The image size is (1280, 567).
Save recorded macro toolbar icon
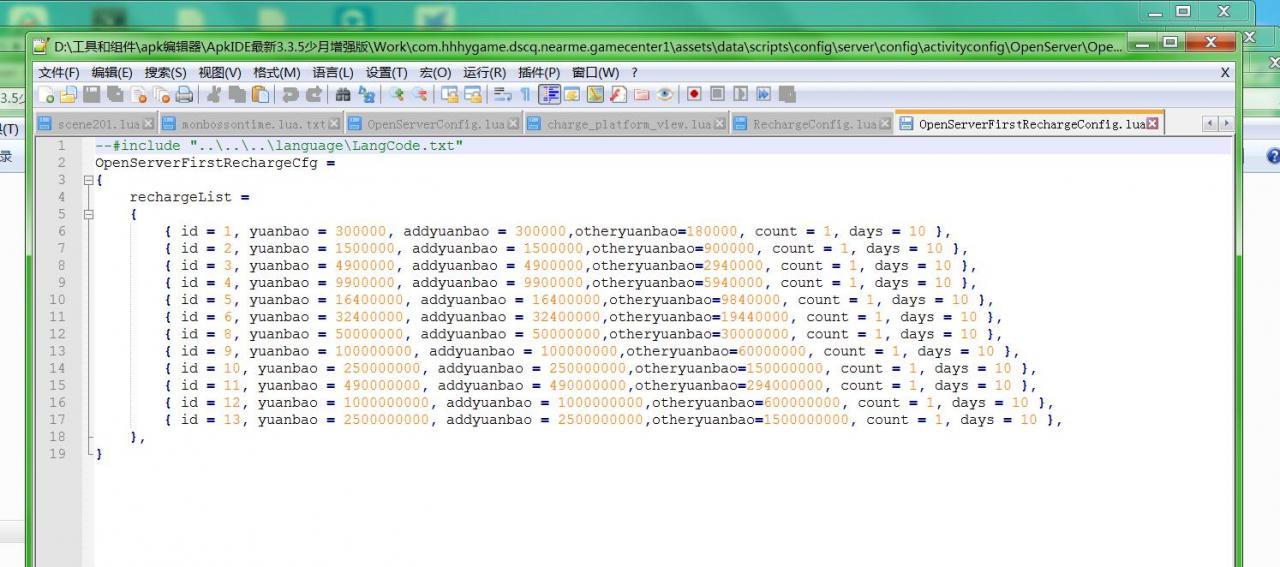pos(786,95)
